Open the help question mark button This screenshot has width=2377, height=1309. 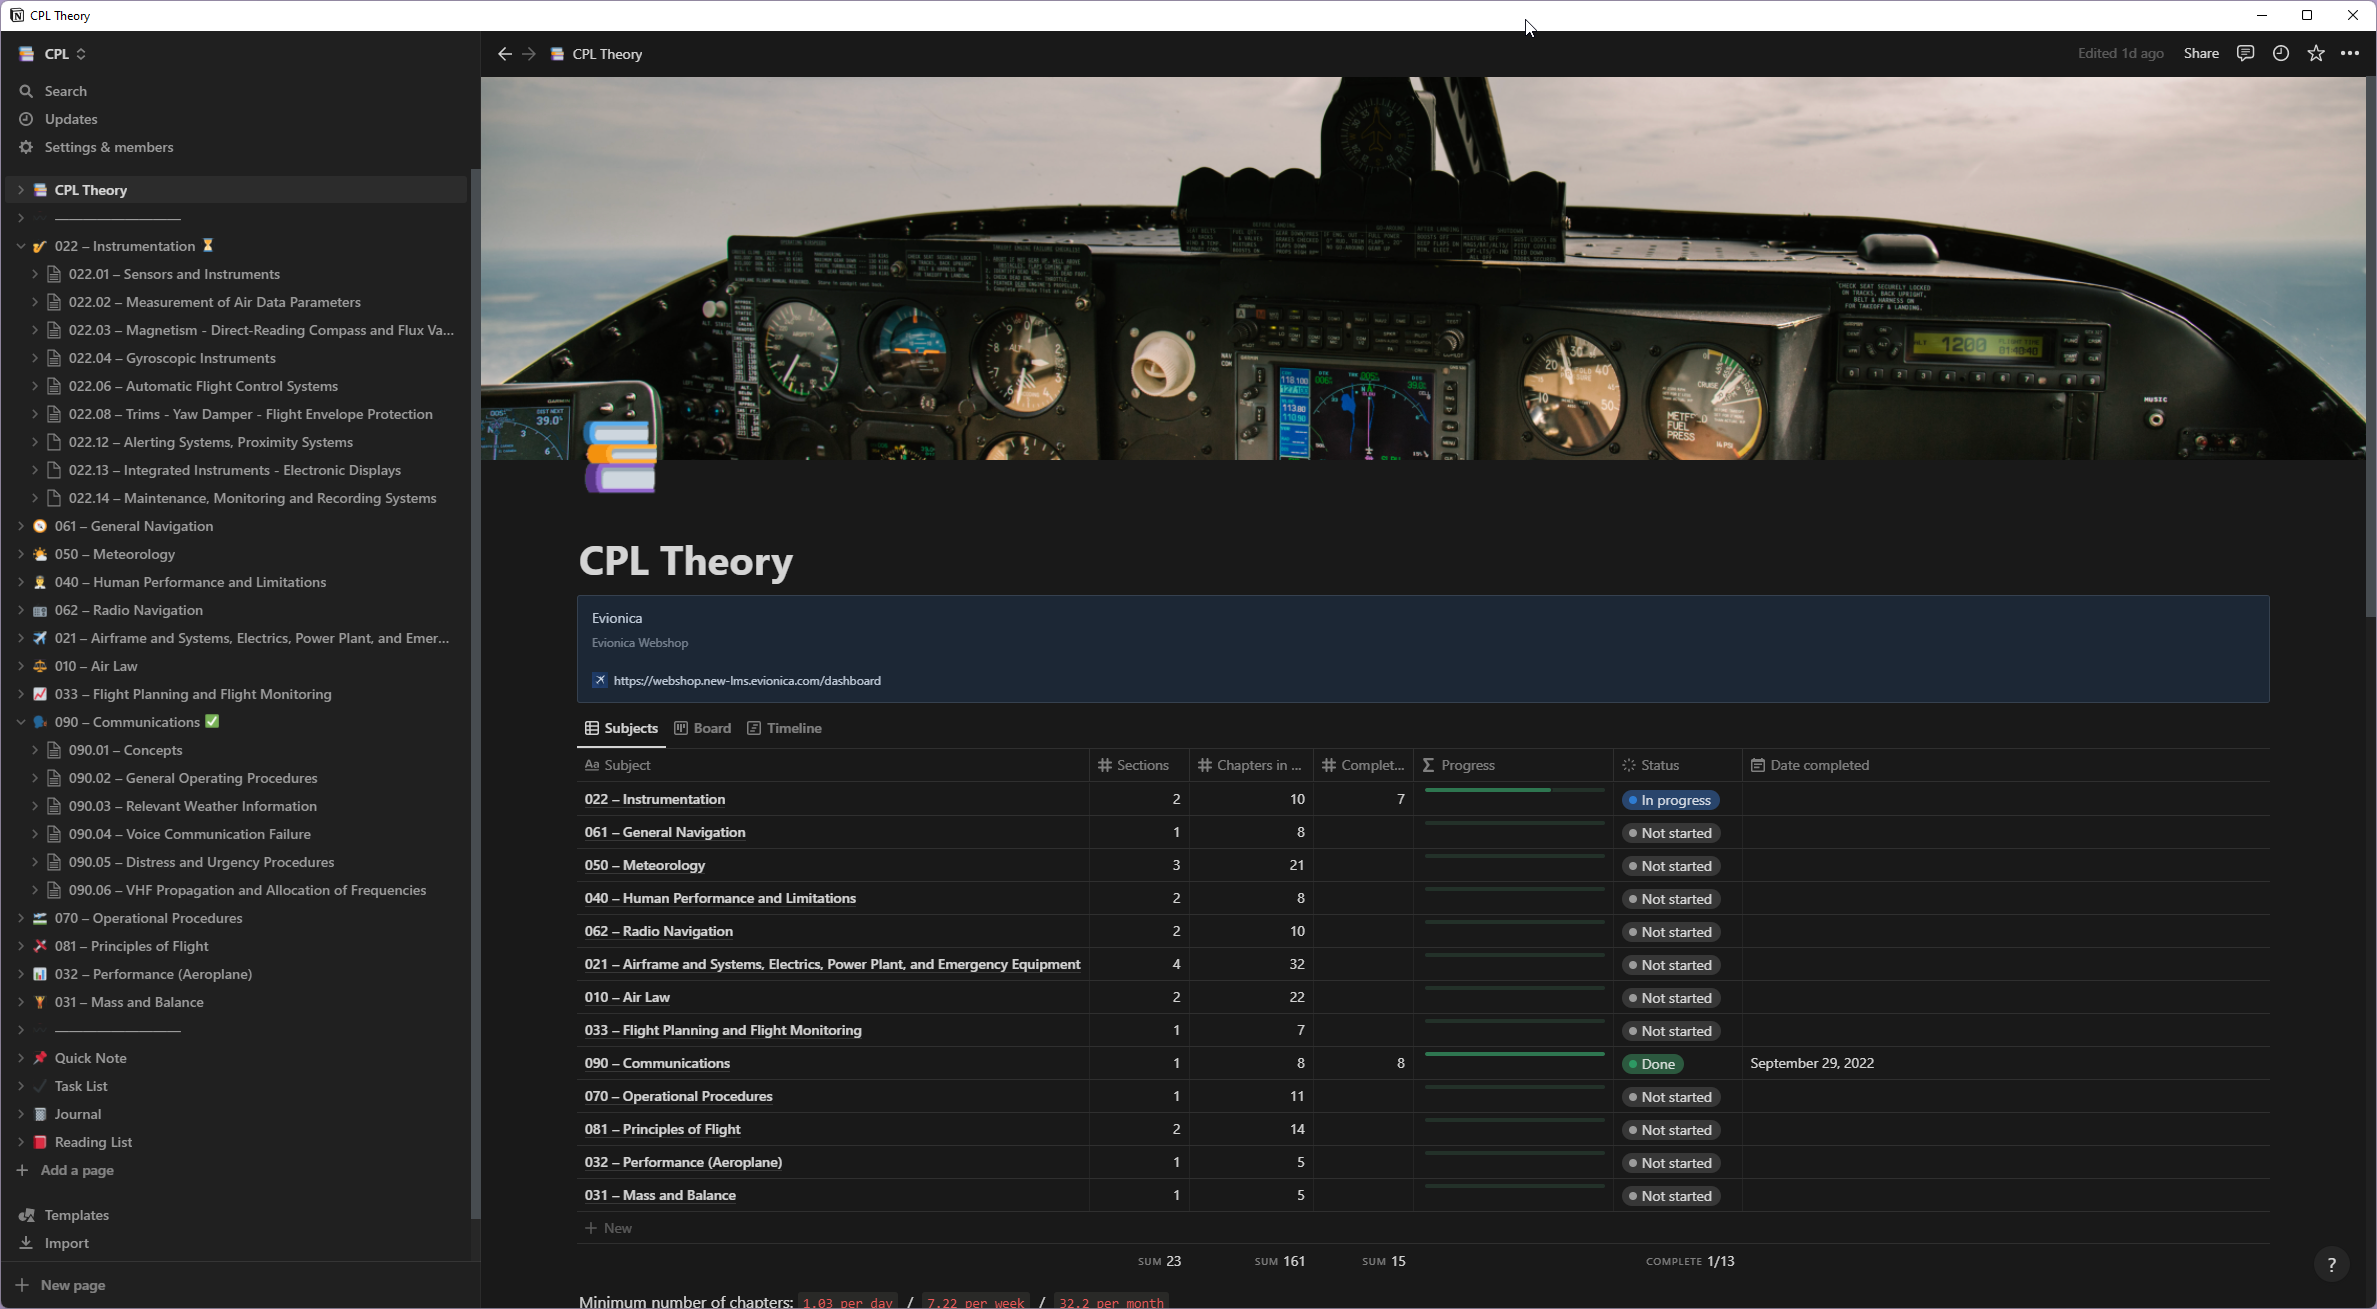2331,1265
